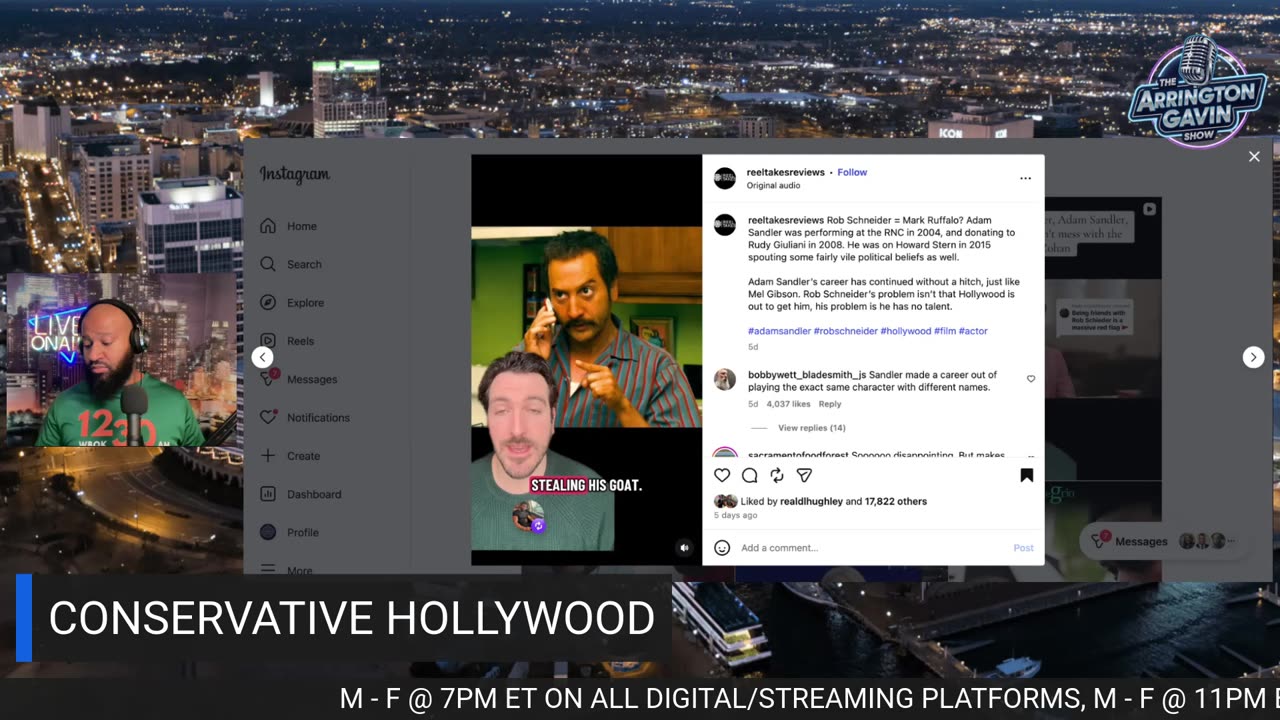This screenshot has width=1280, height=720.
Task: Click the Explore compass icon
Action: (x=268, y=302)
